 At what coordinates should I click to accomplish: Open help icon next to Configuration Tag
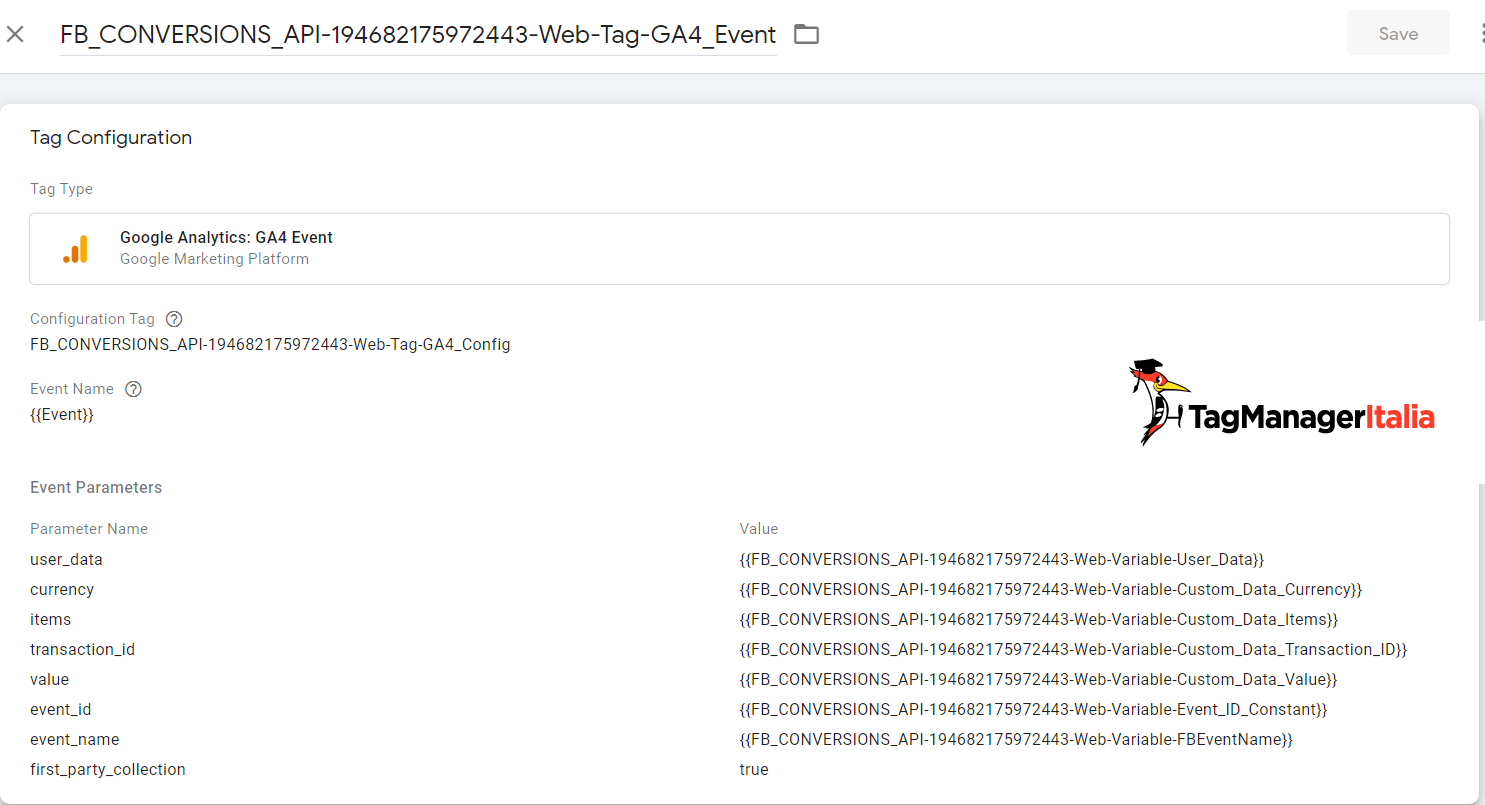pyautogui.click(x=174, y=319)
